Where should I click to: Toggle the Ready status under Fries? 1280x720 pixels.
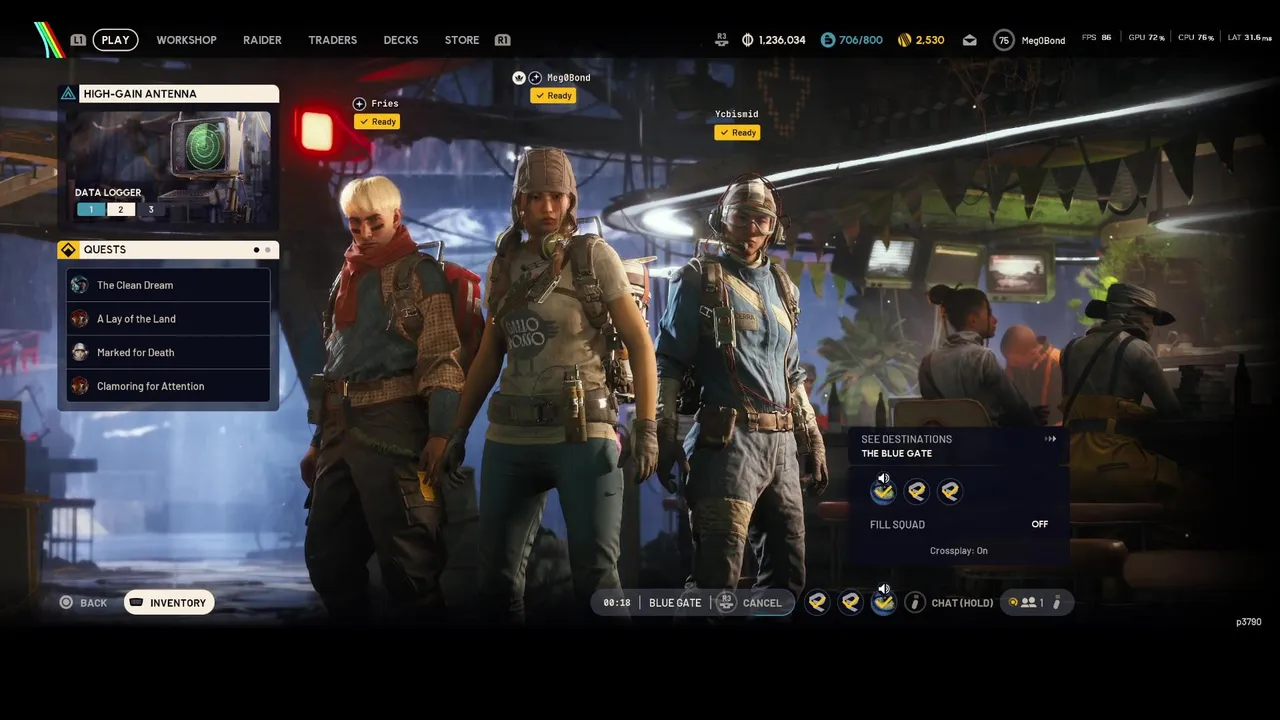pyautogui.click(x=377, y=122)
